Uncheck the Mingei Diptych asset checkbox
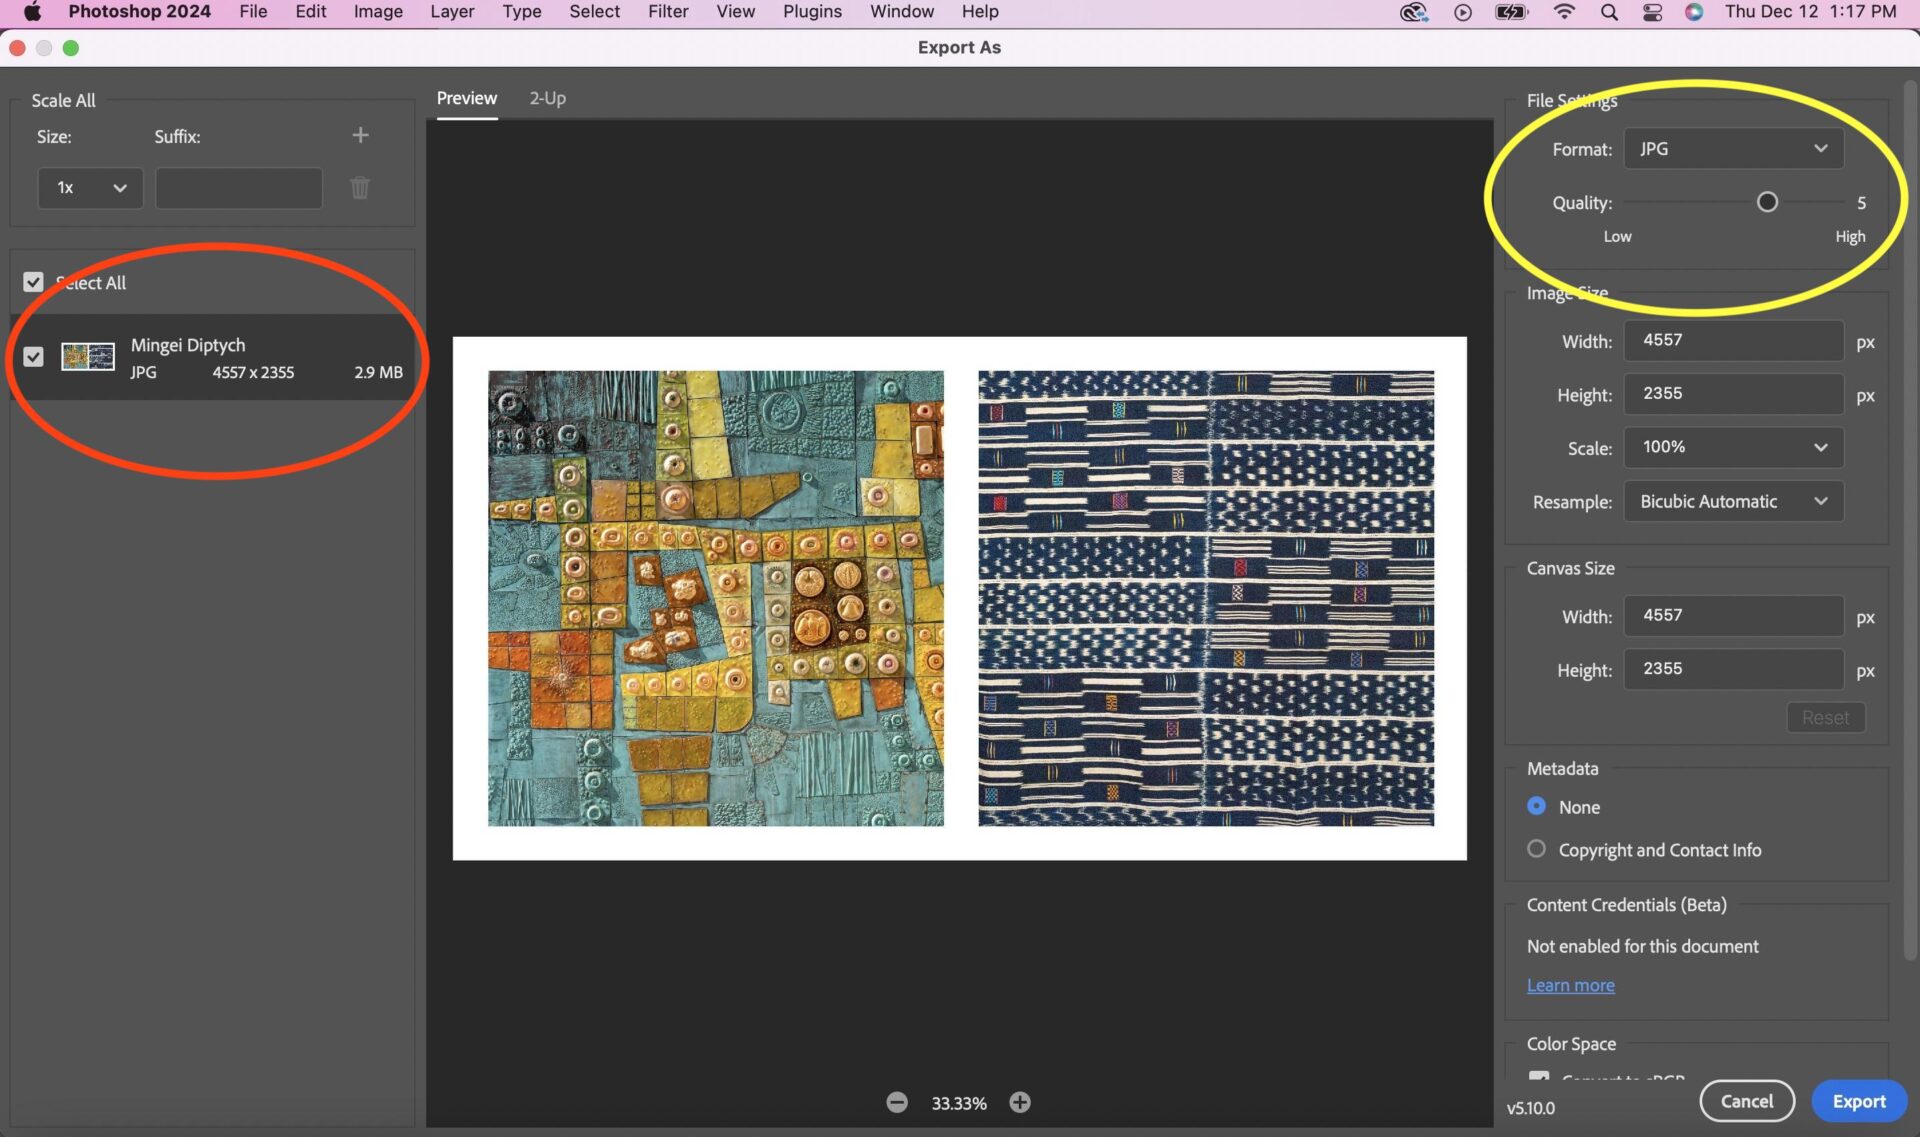Image resolution: width=1920 pixels, height=1137 pixels. [33, 356]
